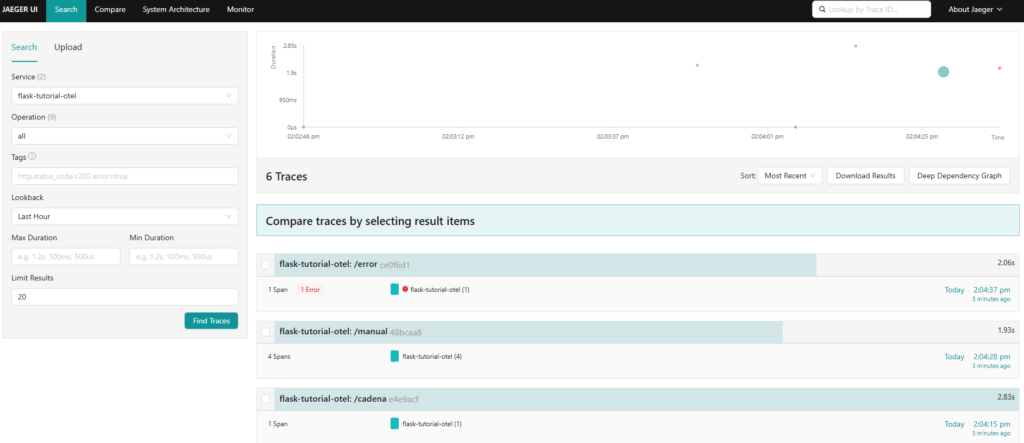Click teal service marker in /cadena trace

click(395, 423)
